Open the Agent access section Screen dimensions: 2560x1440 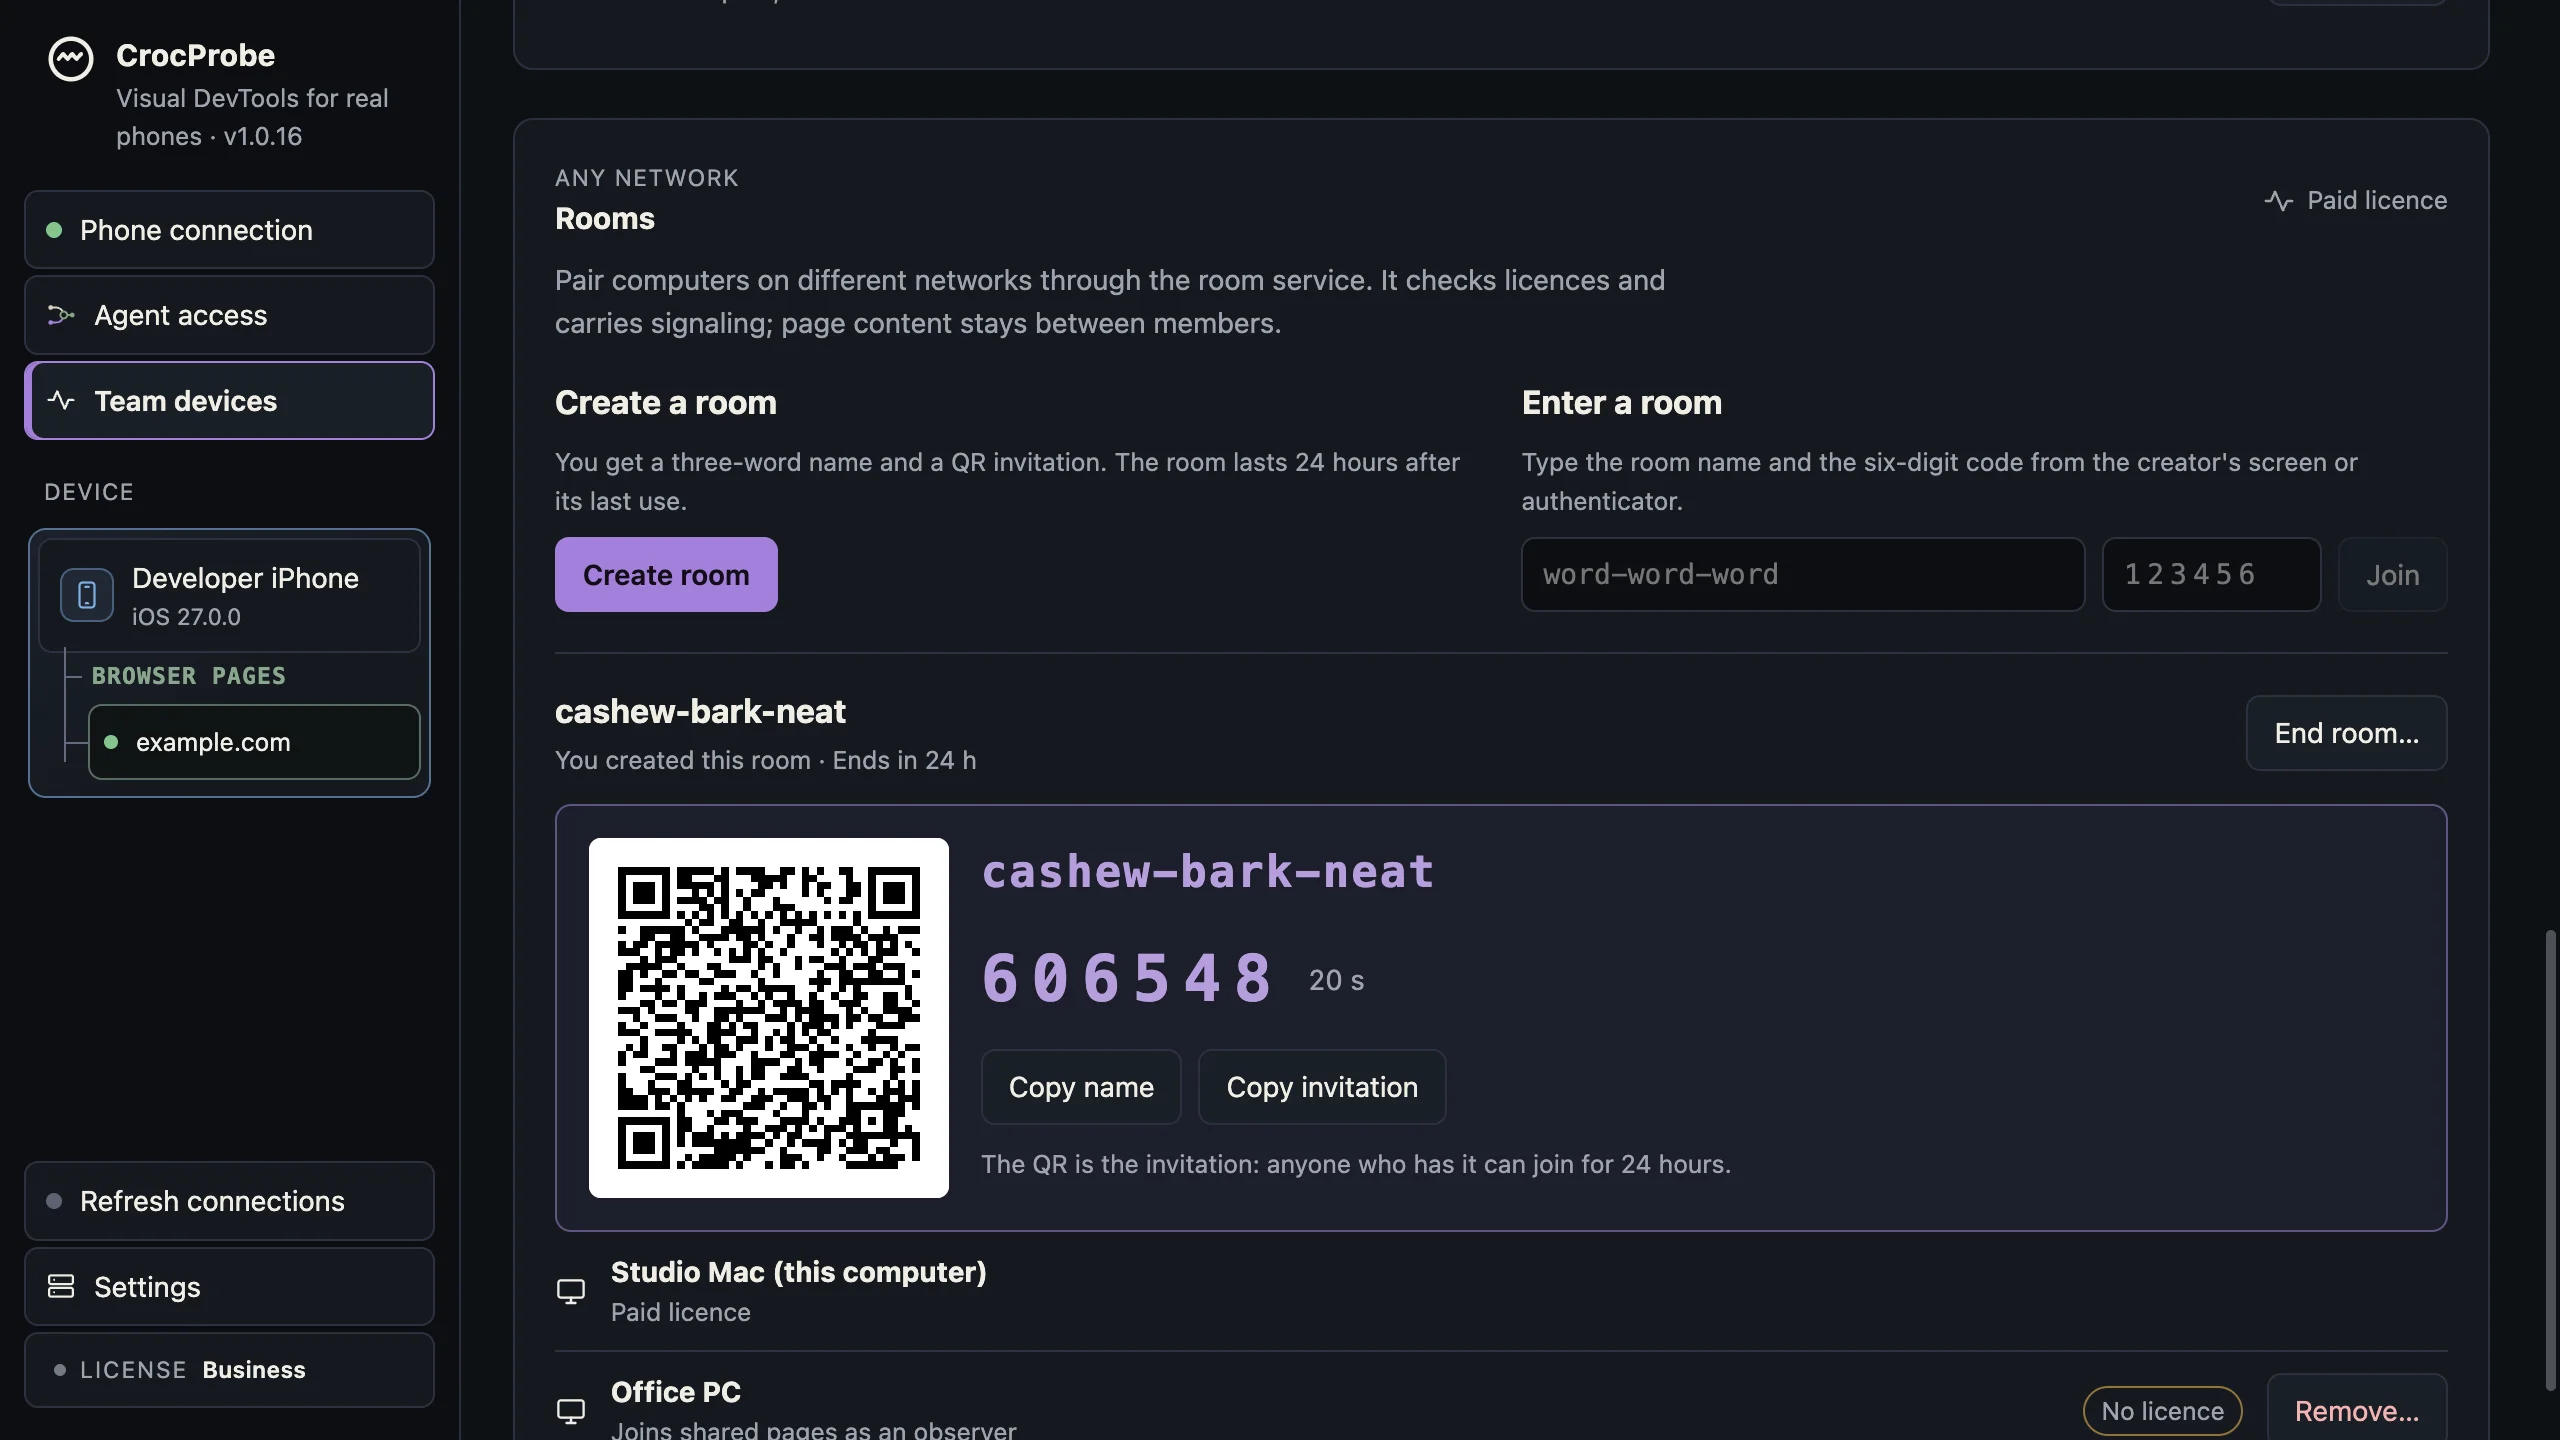click(229, 315)
